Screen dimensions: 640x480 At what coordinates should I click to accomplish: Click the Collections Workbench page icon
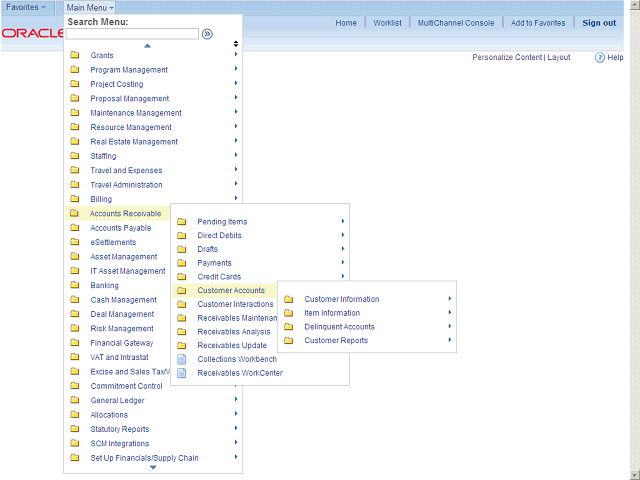(x=182, y=359)
